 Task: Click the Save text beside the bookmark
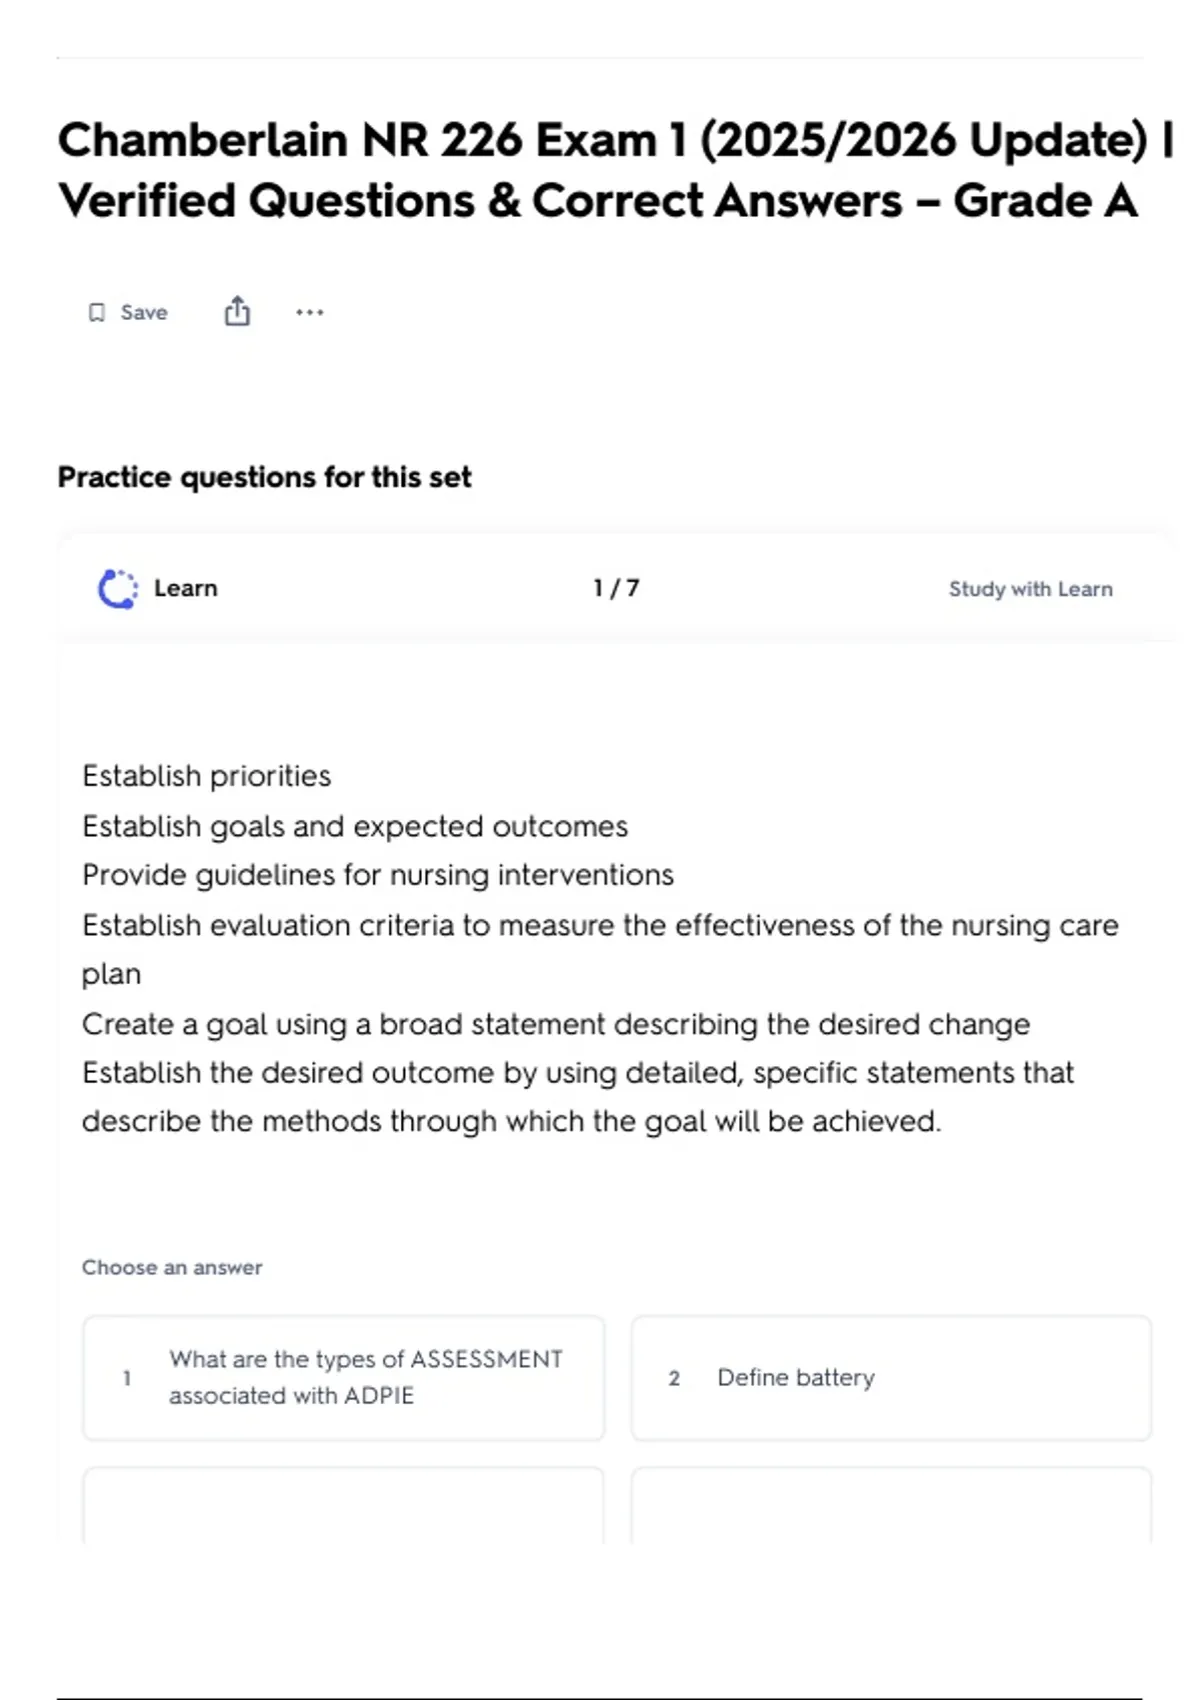[144, 313]
